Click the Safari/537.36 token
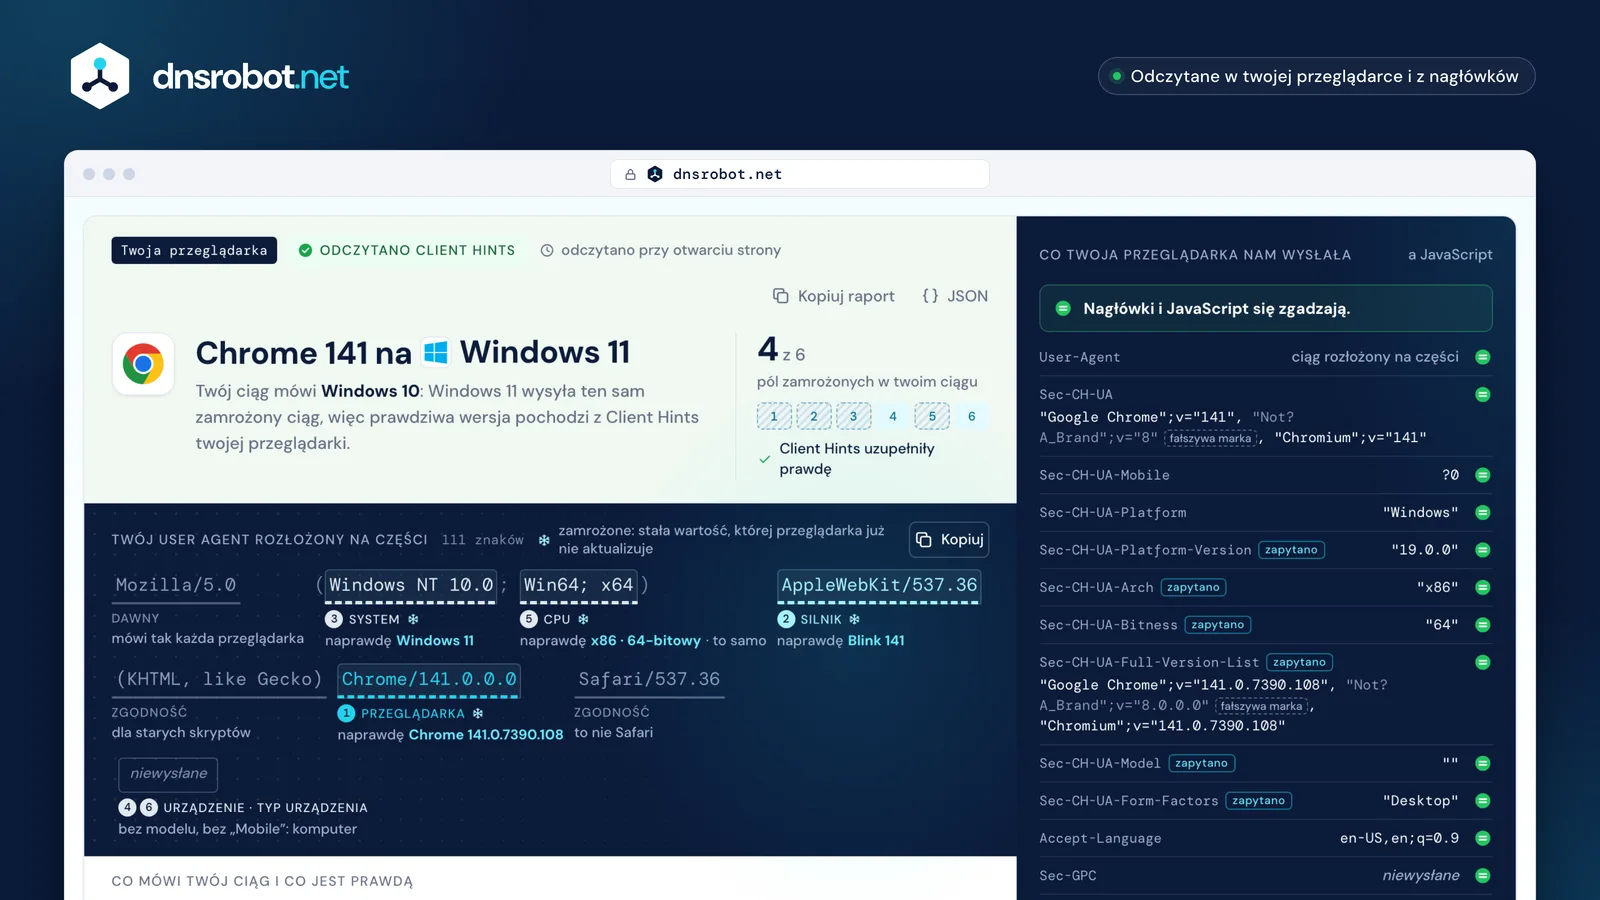The height and width of the screenshot is (900, 1600). click(649, 679)
